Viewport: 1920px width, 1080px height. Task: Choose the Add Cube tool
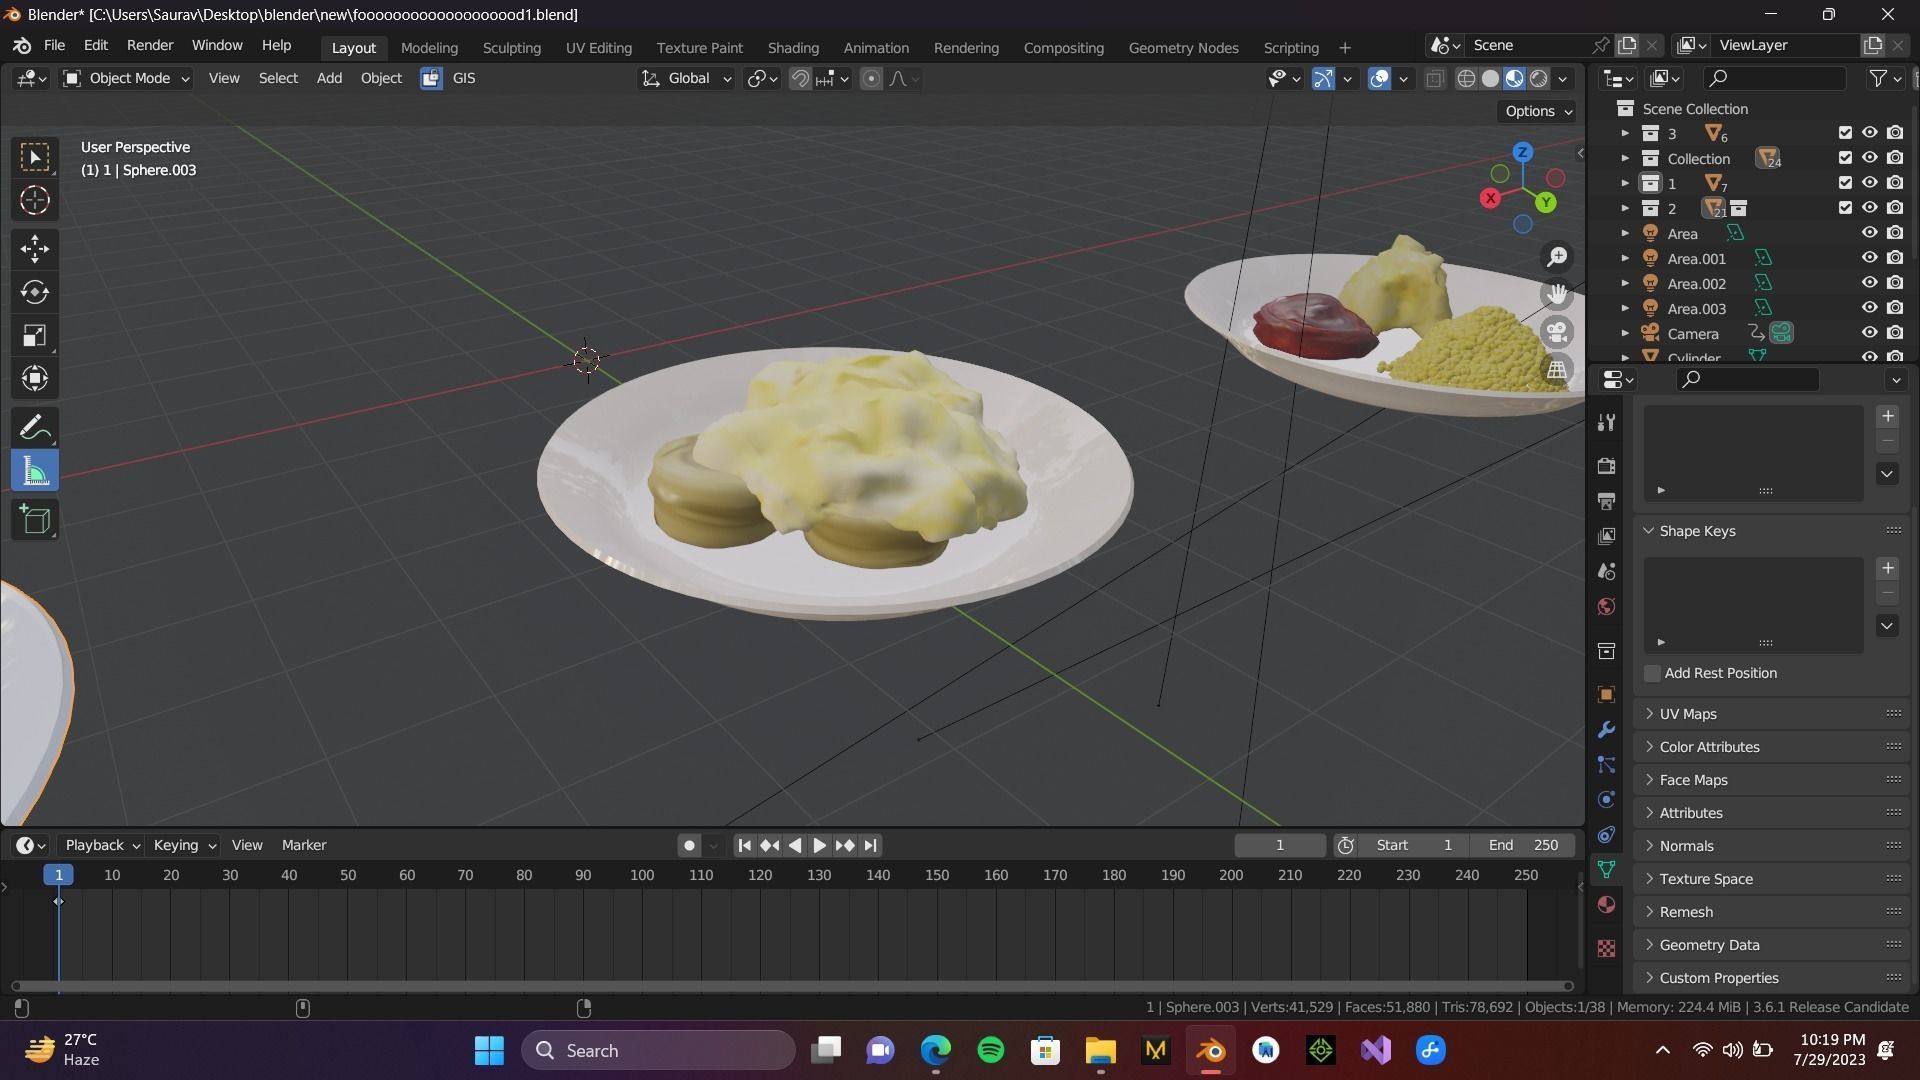(x=35, y=519)
